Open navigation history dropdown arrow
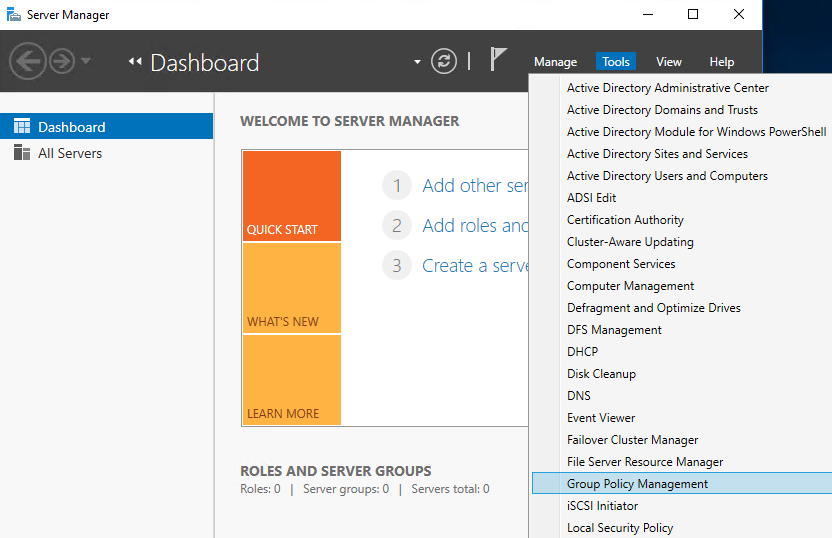 click(x=86, y=61)
